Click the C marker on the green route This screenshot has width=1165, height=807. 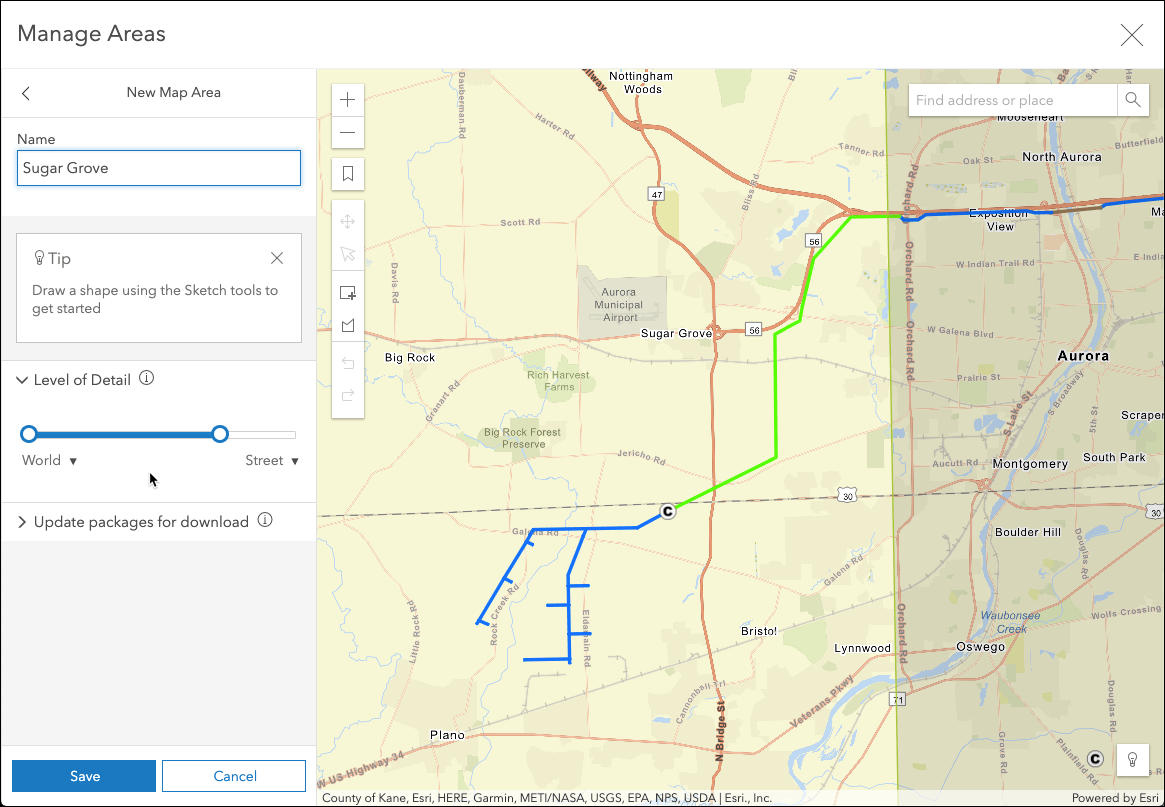pyautogui.click(x=668, y=511)
